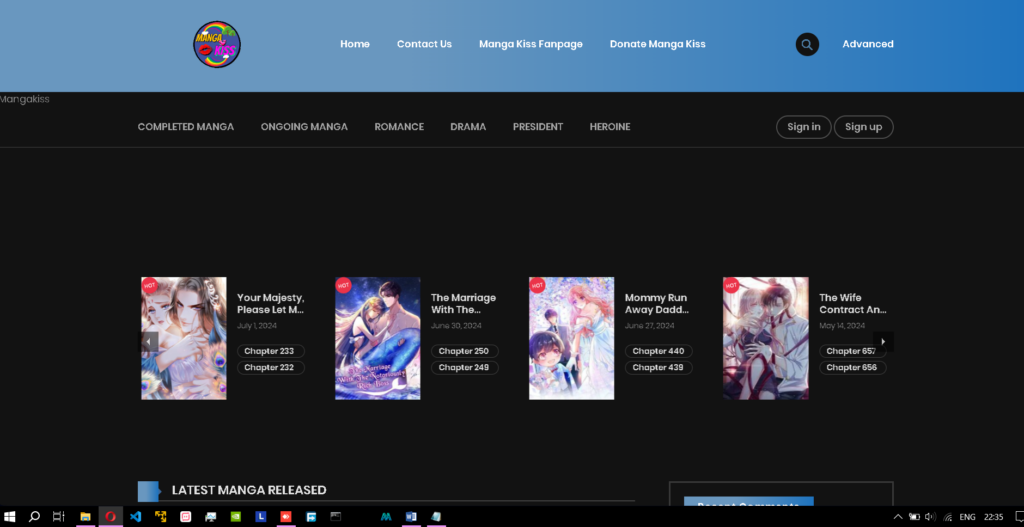The width and height of the screenshot is (1024, 527).
Task: Open volume control in system tray
Action: pos(931,517)
